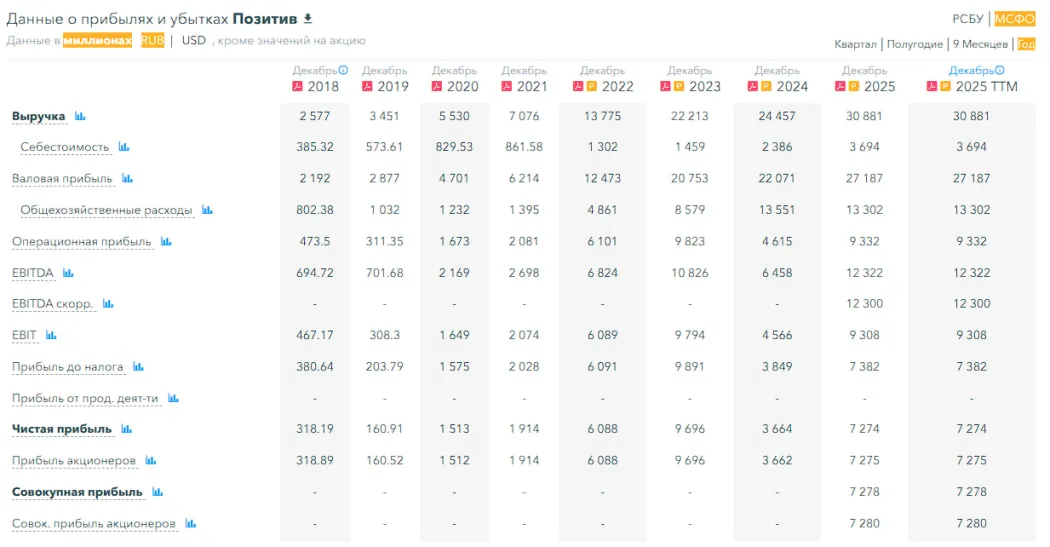Download the Позитив income statement data

click(x=308, y=18)
